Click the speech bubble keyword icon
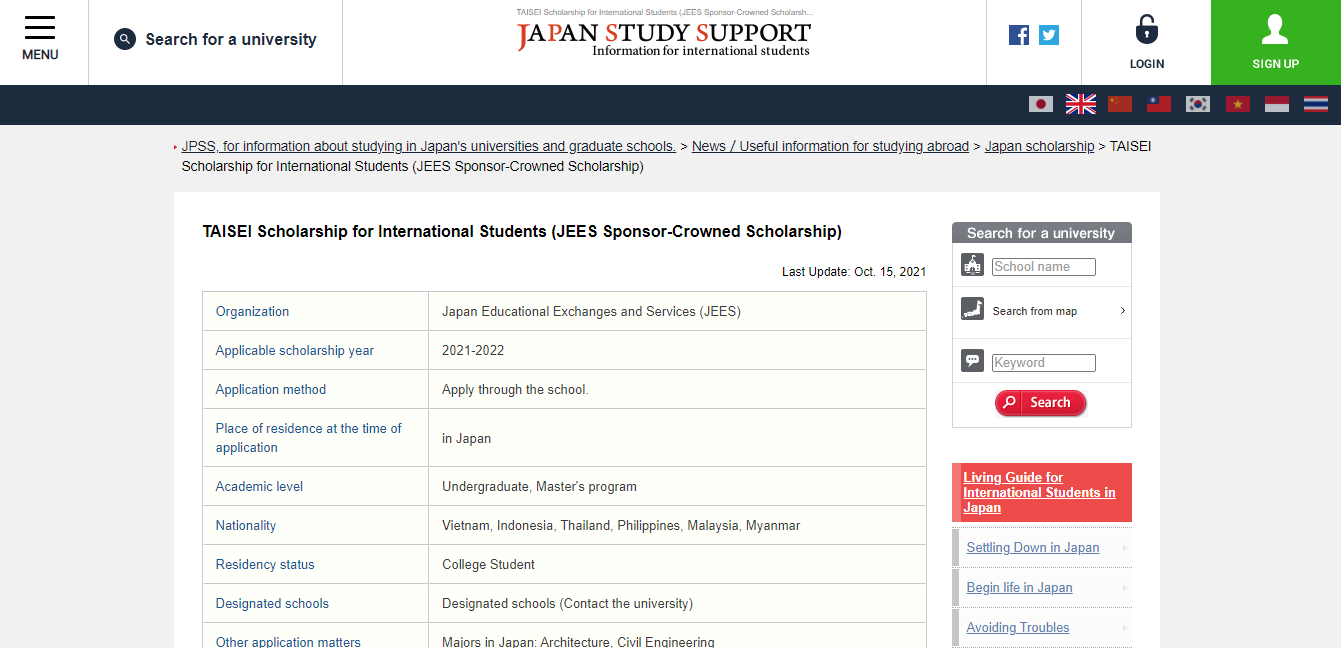Screen dimensions: 1341x648 (x=972, y=361)
